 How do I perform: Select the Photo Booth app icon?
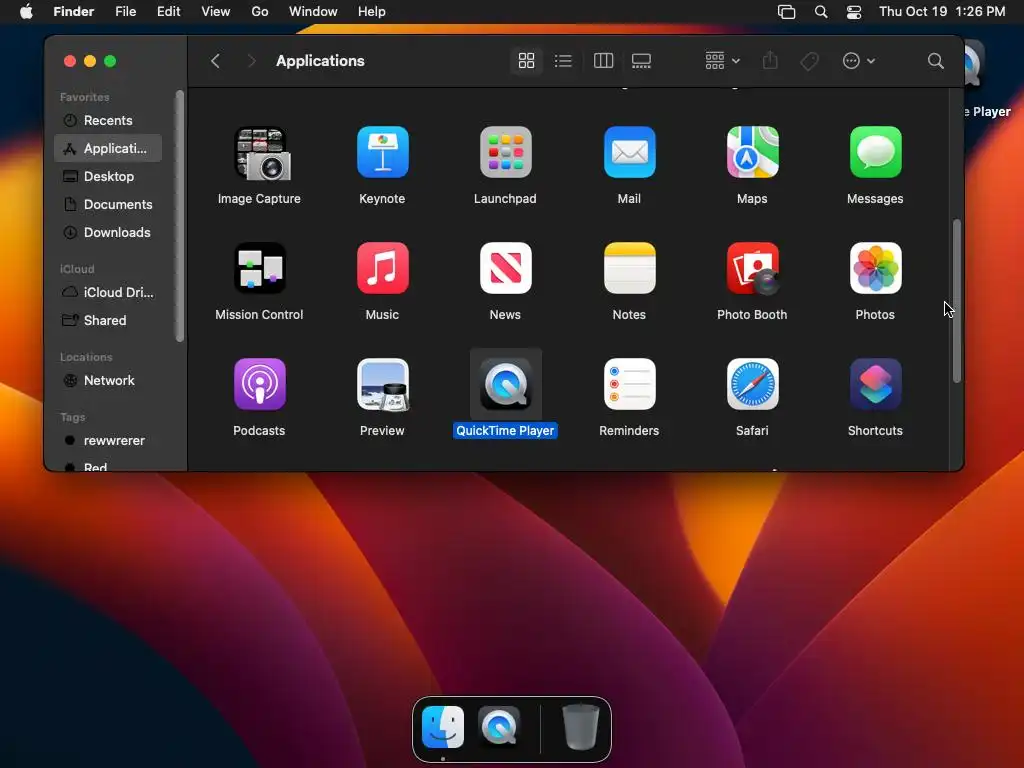coord(752,268)
